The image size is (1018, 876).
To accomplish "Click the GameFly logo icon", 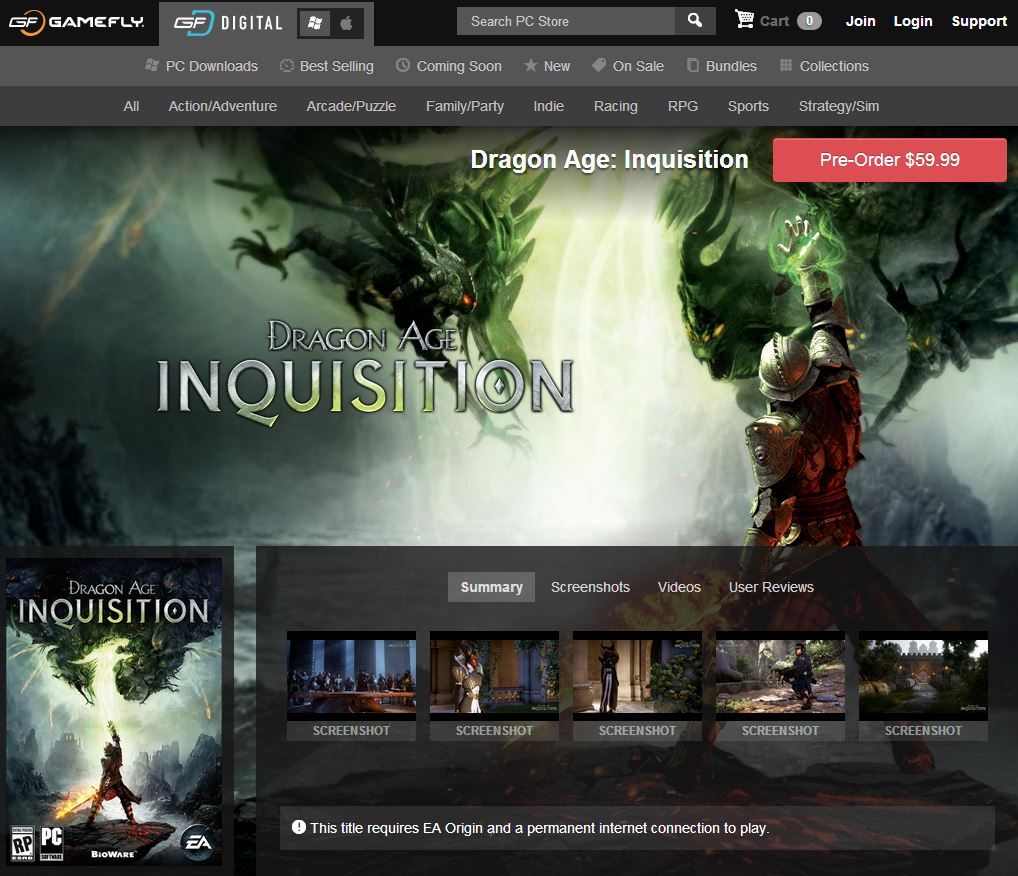I will click(x=24, y=21).
